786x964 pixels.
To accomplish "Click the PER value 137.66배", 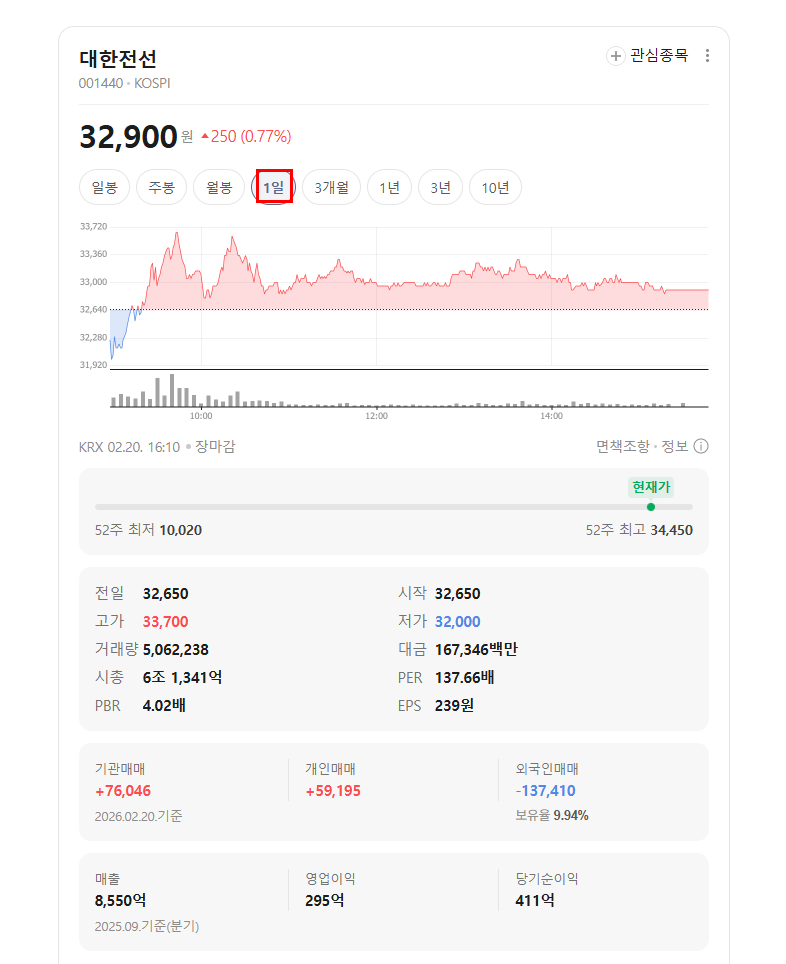I will tap(464, 678).
